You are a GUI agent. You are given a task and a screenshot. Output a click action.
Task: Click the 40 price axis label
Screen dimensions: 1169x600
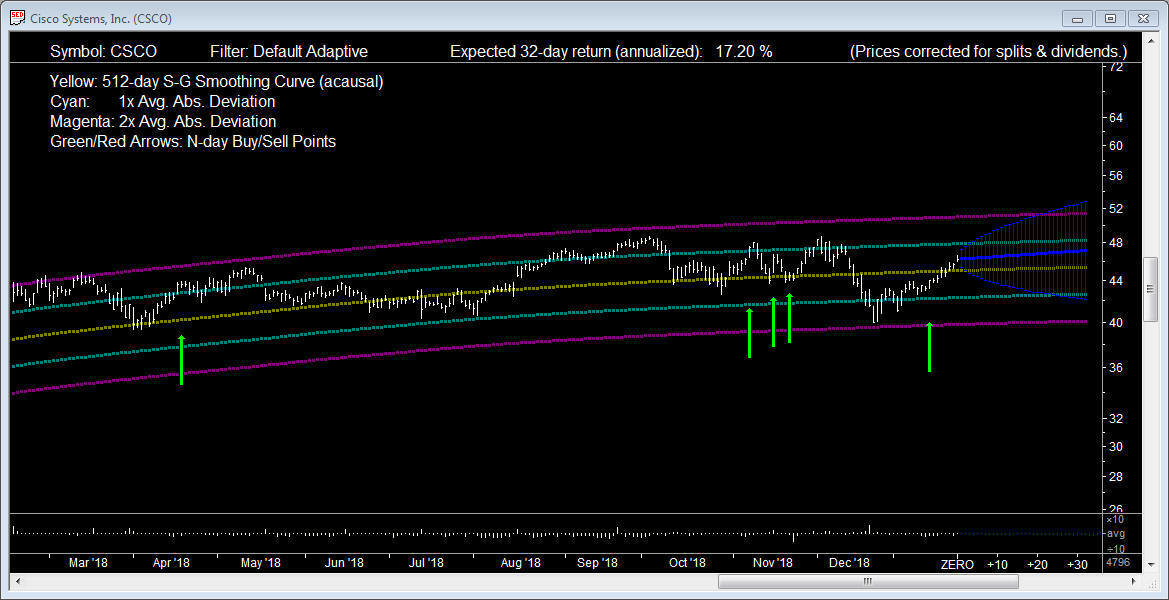(1116, 322)
